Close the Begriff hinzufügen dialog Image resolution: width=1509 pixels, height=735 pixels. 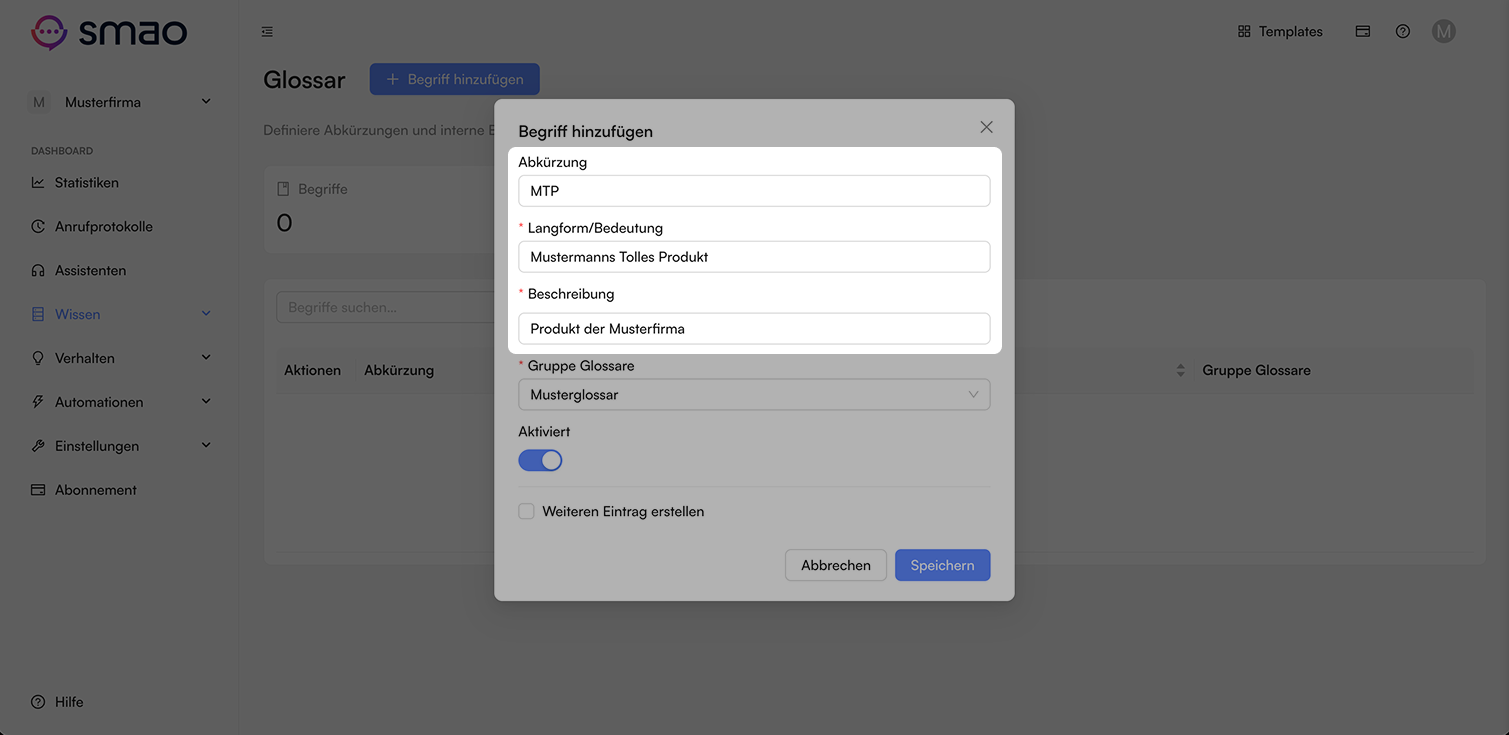pos(986,127)
